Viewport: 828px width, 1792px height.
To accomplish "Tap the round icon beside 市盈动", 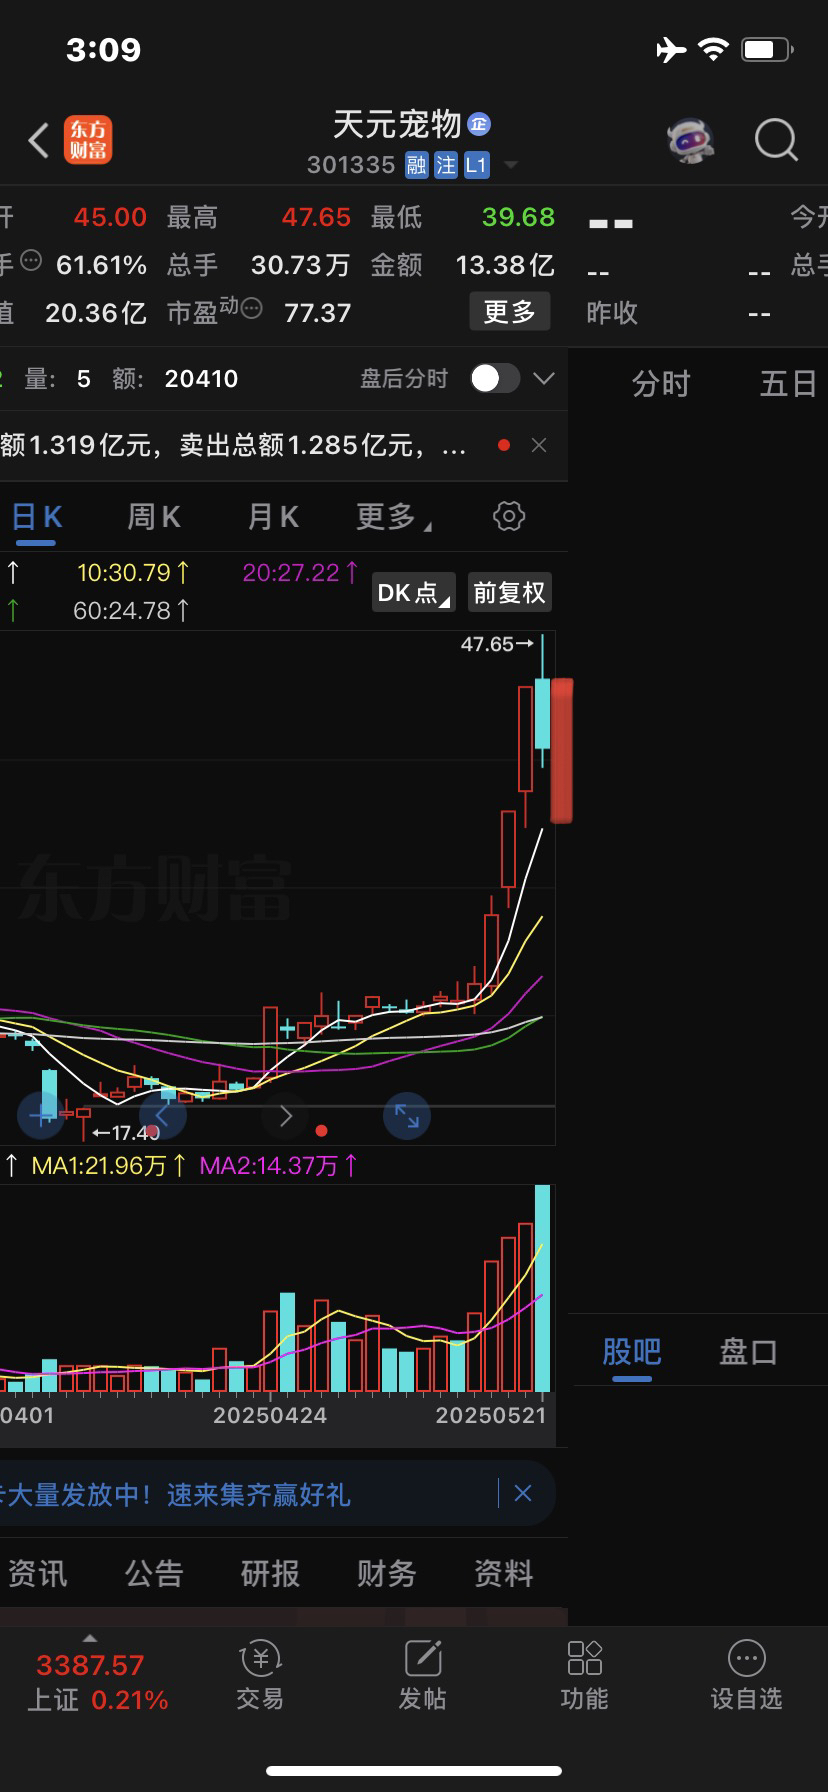I will [252, 308].
